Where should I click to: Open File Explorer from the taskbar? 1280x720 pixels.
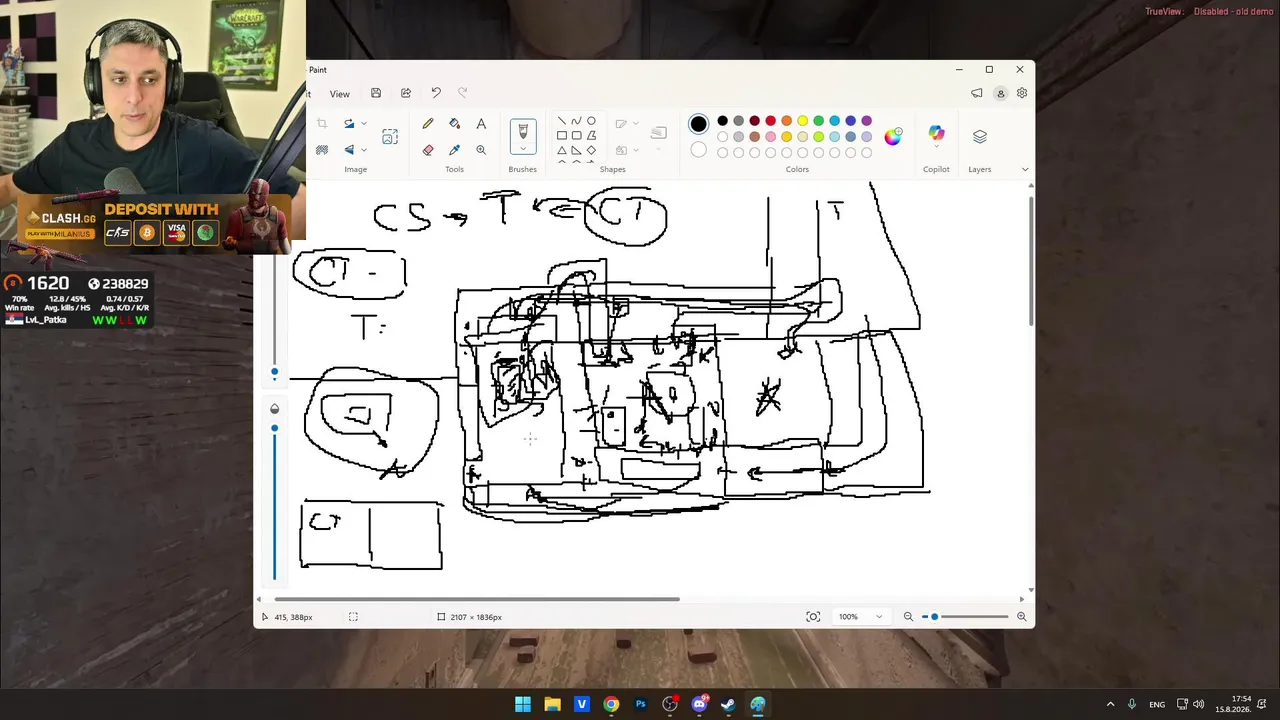click(x=552, y=704)
